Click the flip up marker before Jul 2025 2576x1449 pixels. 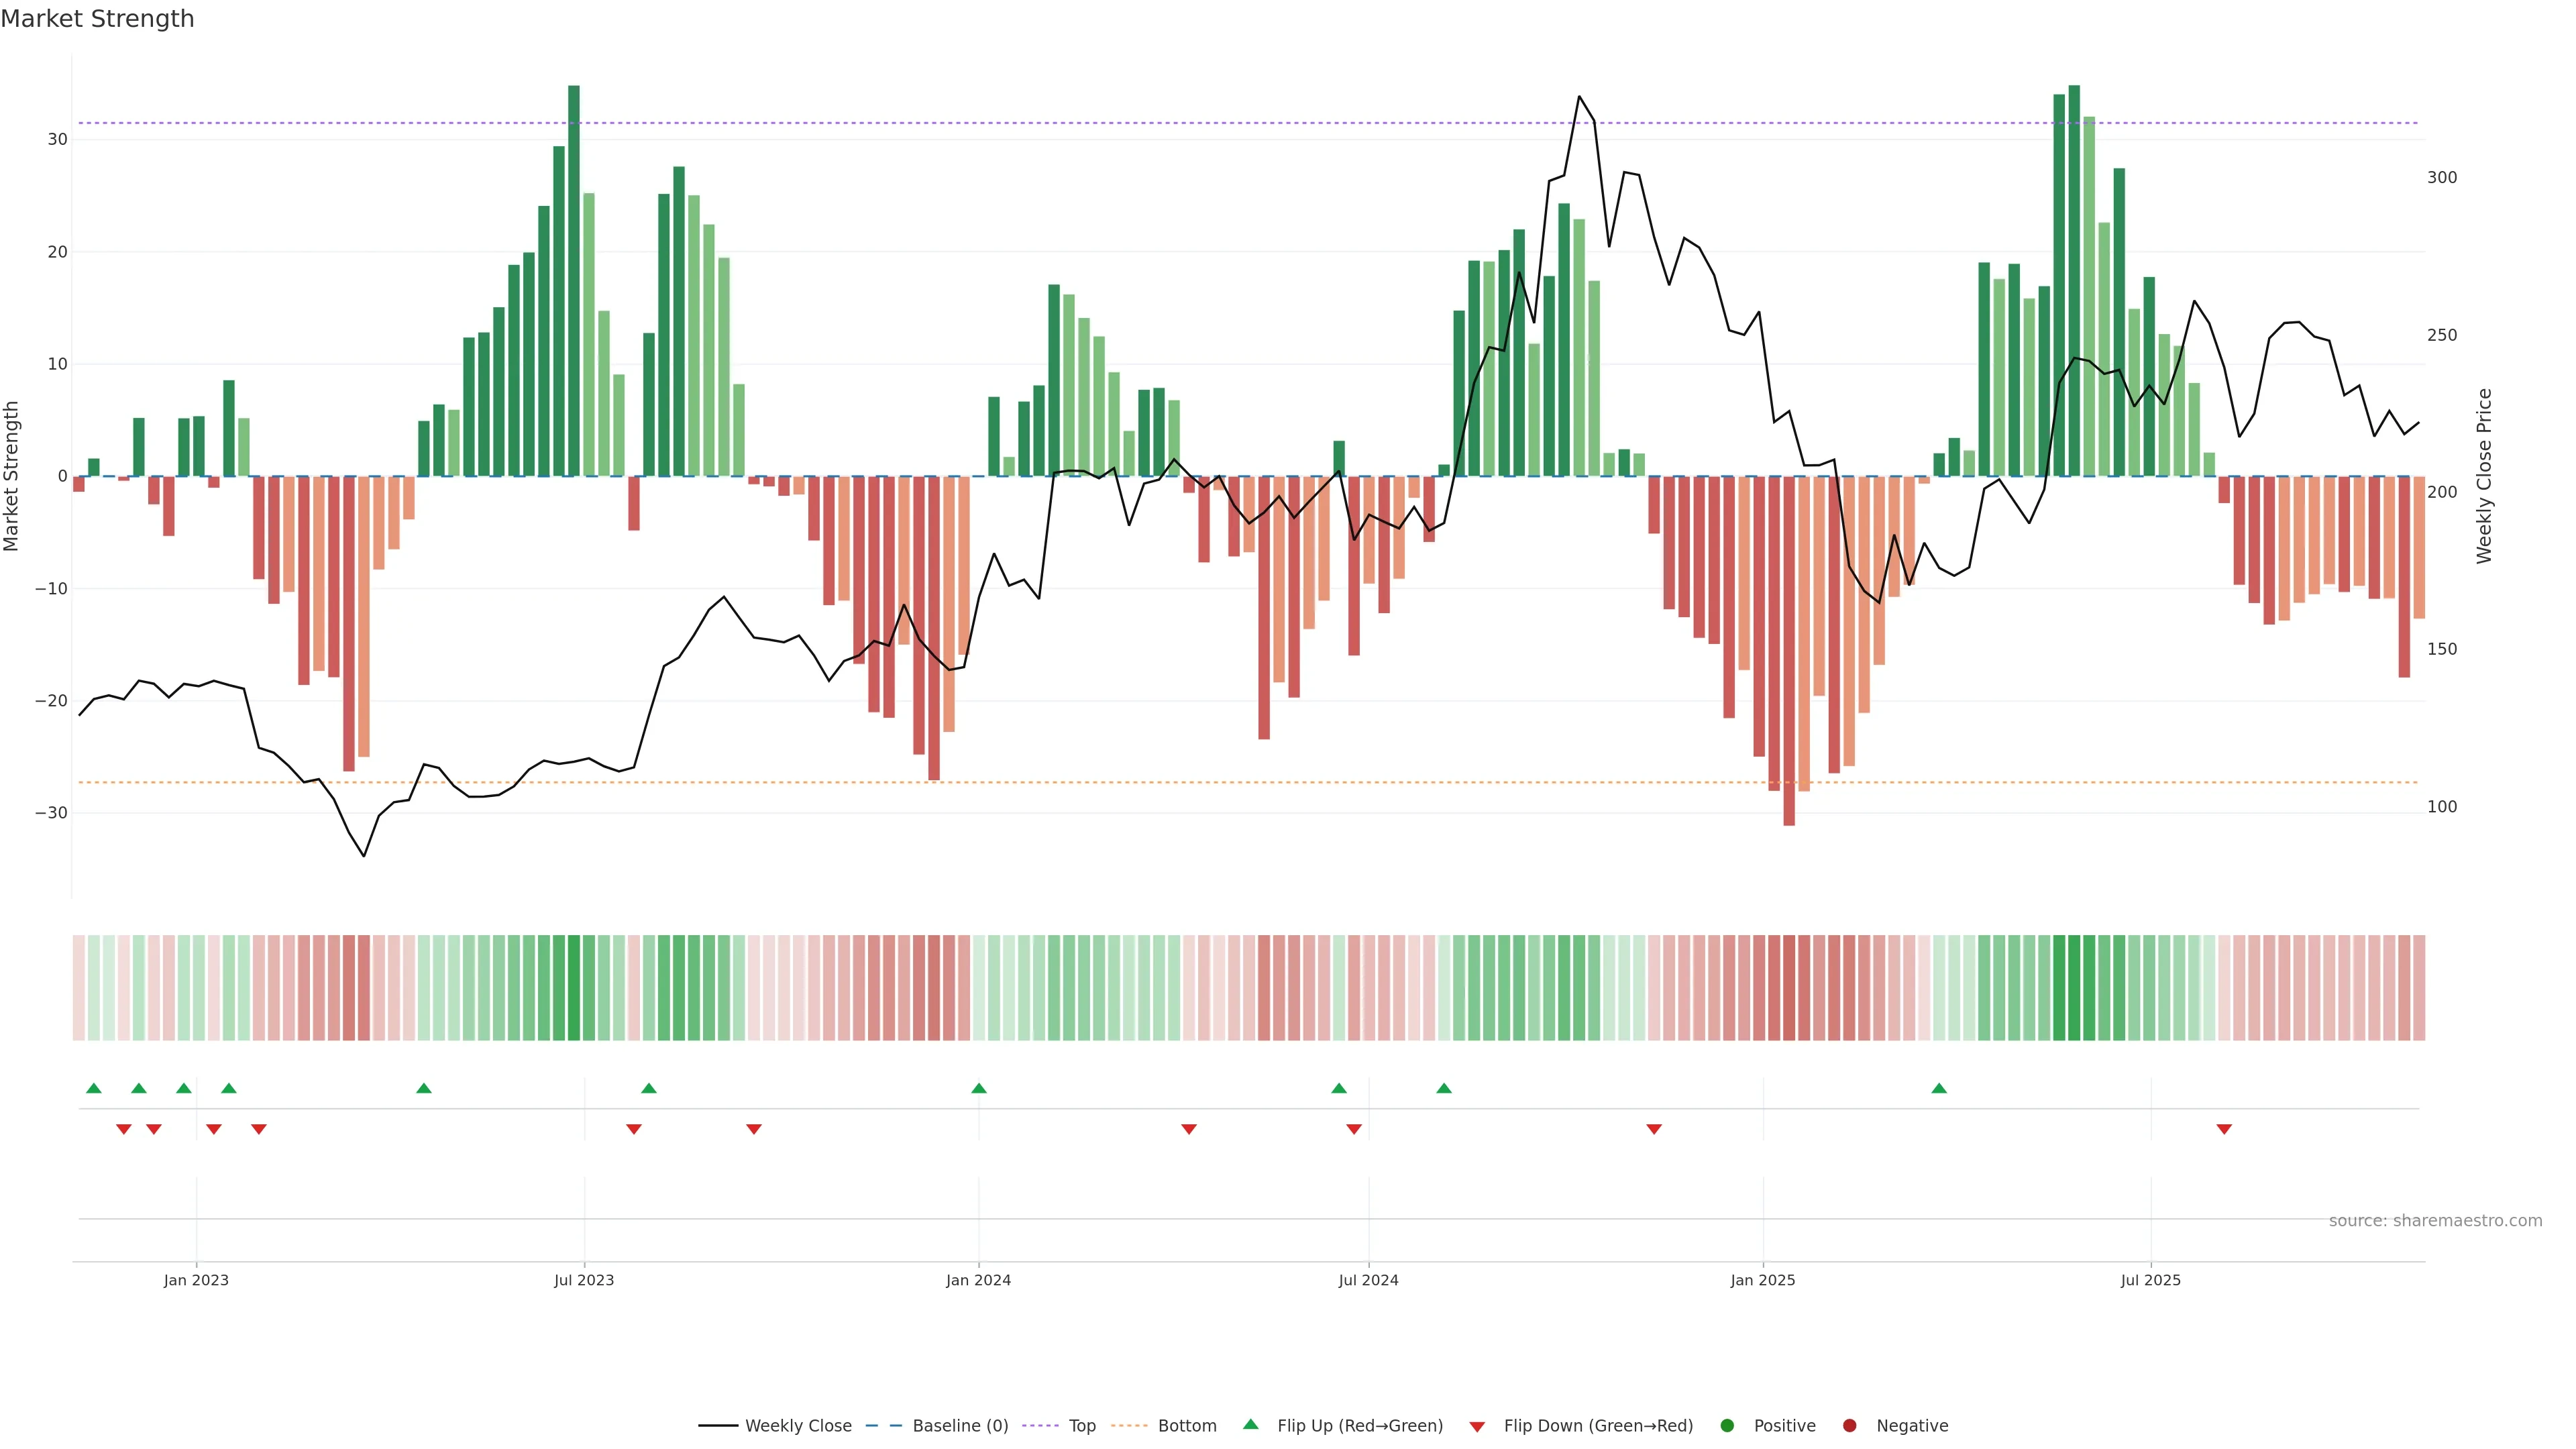tap(1939, 1088)
